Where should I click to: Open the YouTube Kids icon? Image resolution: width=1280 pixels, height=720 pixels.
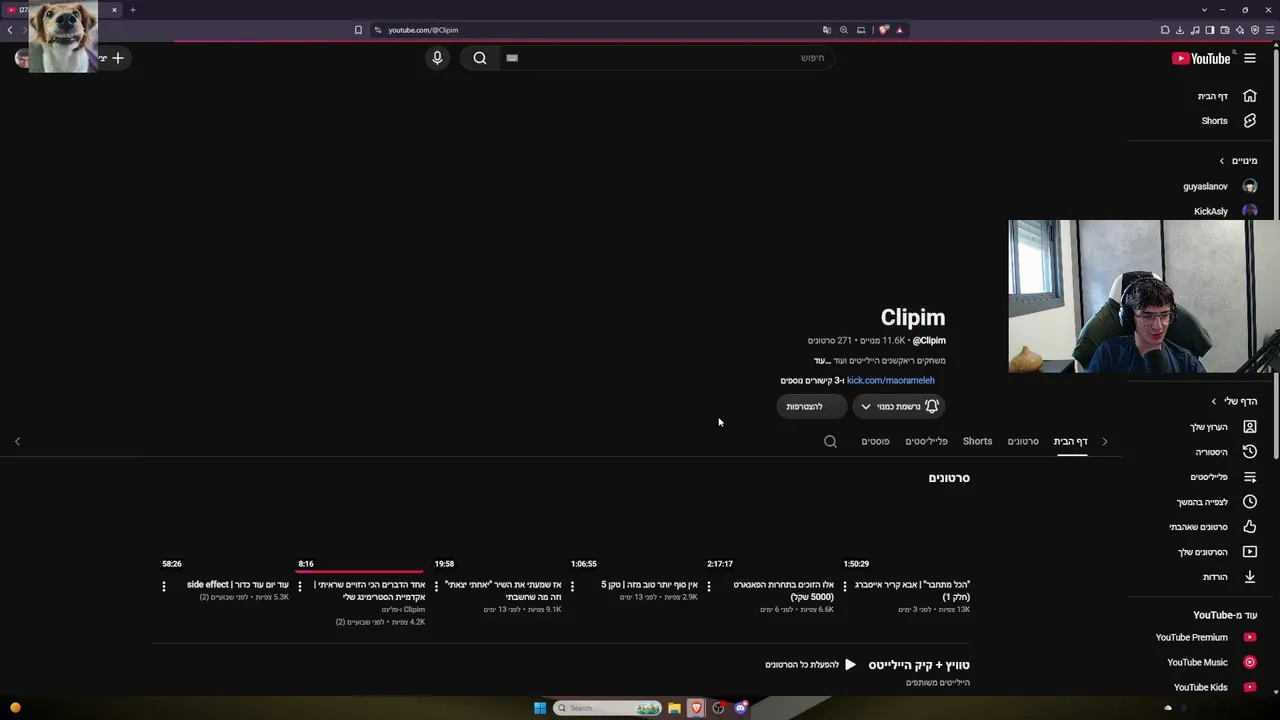click(1250, 687)
